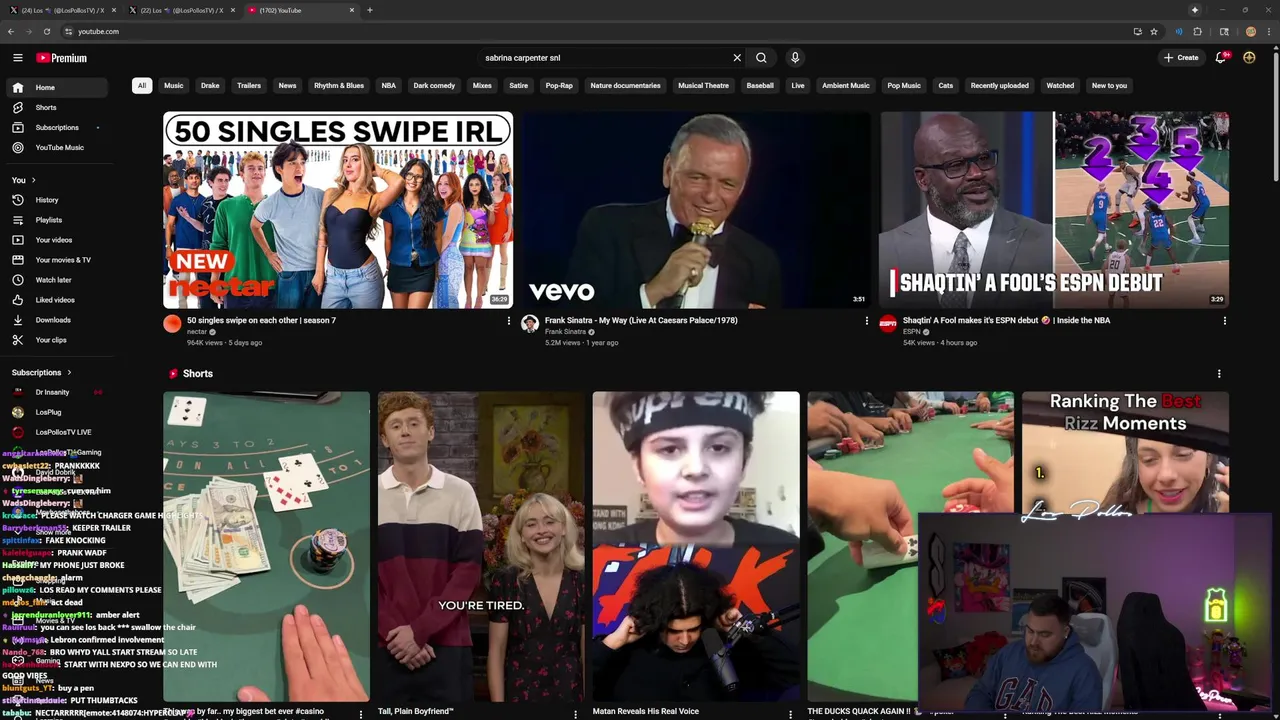The height and width of the screenshot is (720, 1280).
Task: Open Liked videos in the sidebar
Action: point(58,300)
